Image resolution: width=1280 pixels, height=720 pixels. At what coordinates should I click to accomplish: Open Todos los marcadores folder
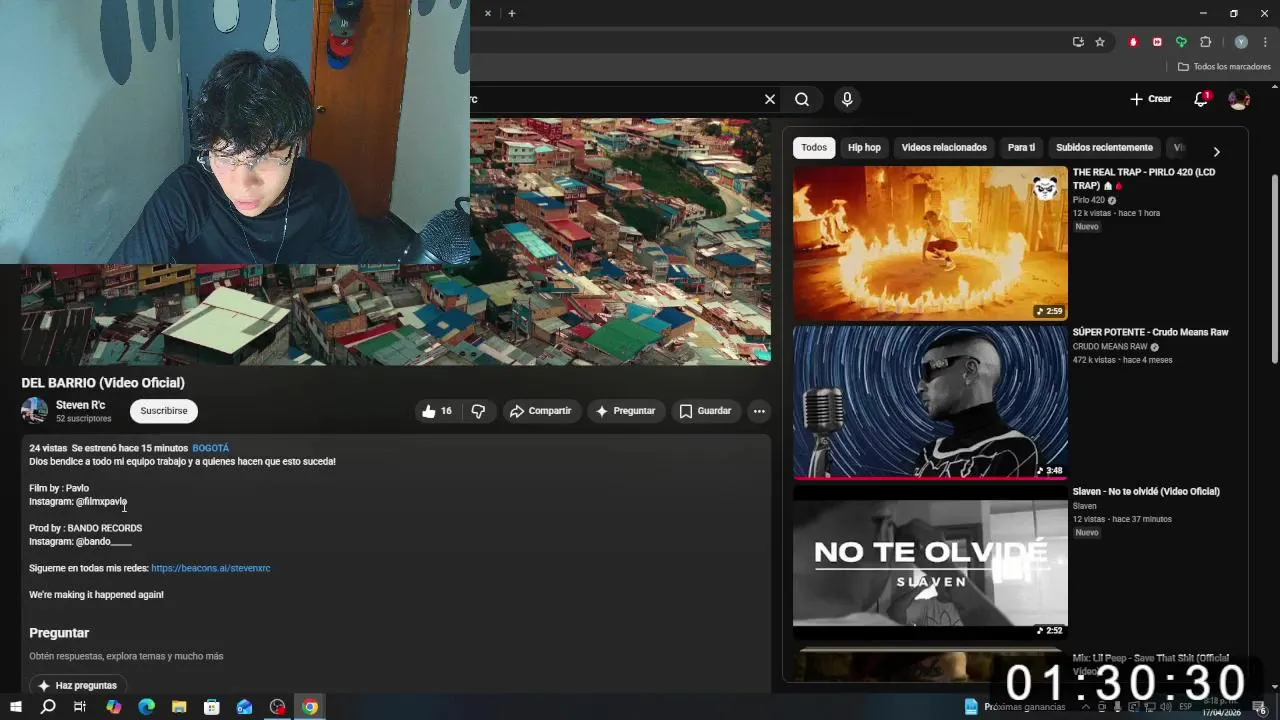(1224, 67)
